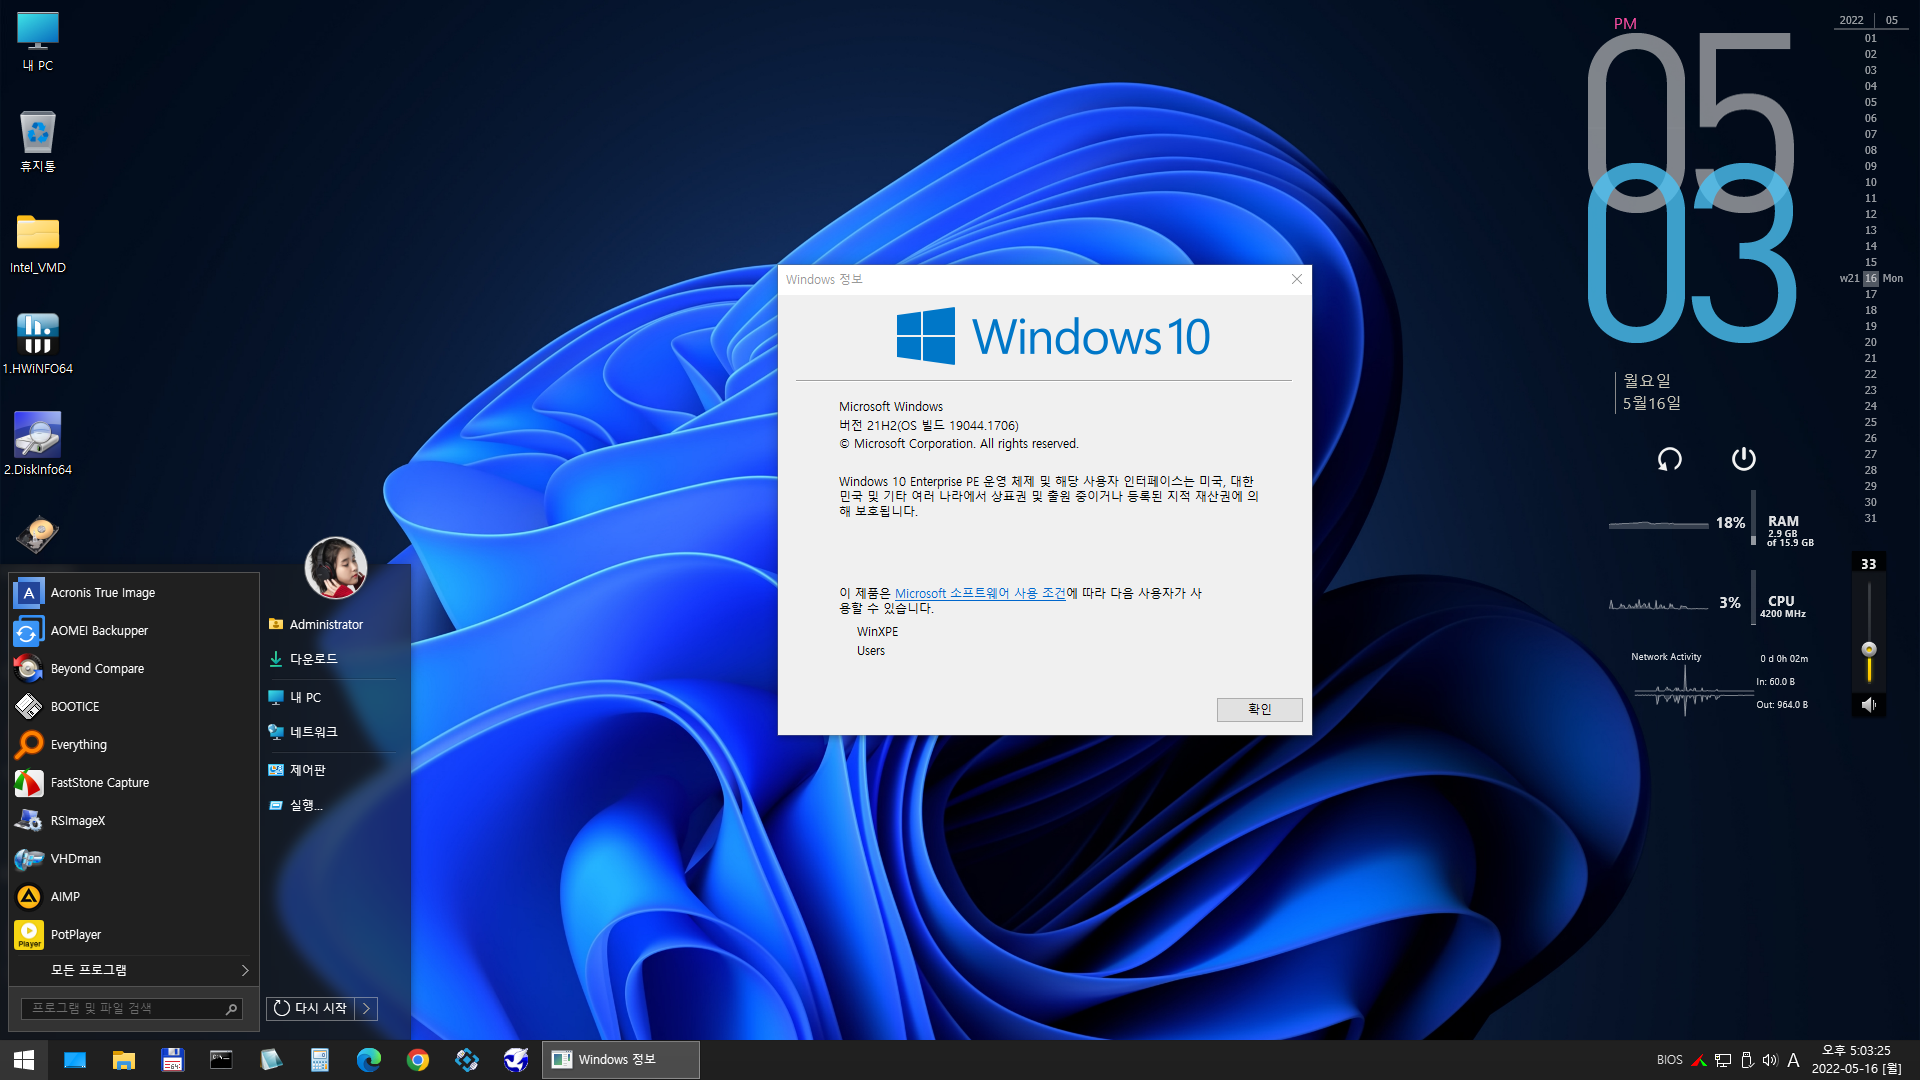Open the blue diamond network tool on taskbar
The width and height of the screenshot is (1920, 1080).
(467, 1060)
